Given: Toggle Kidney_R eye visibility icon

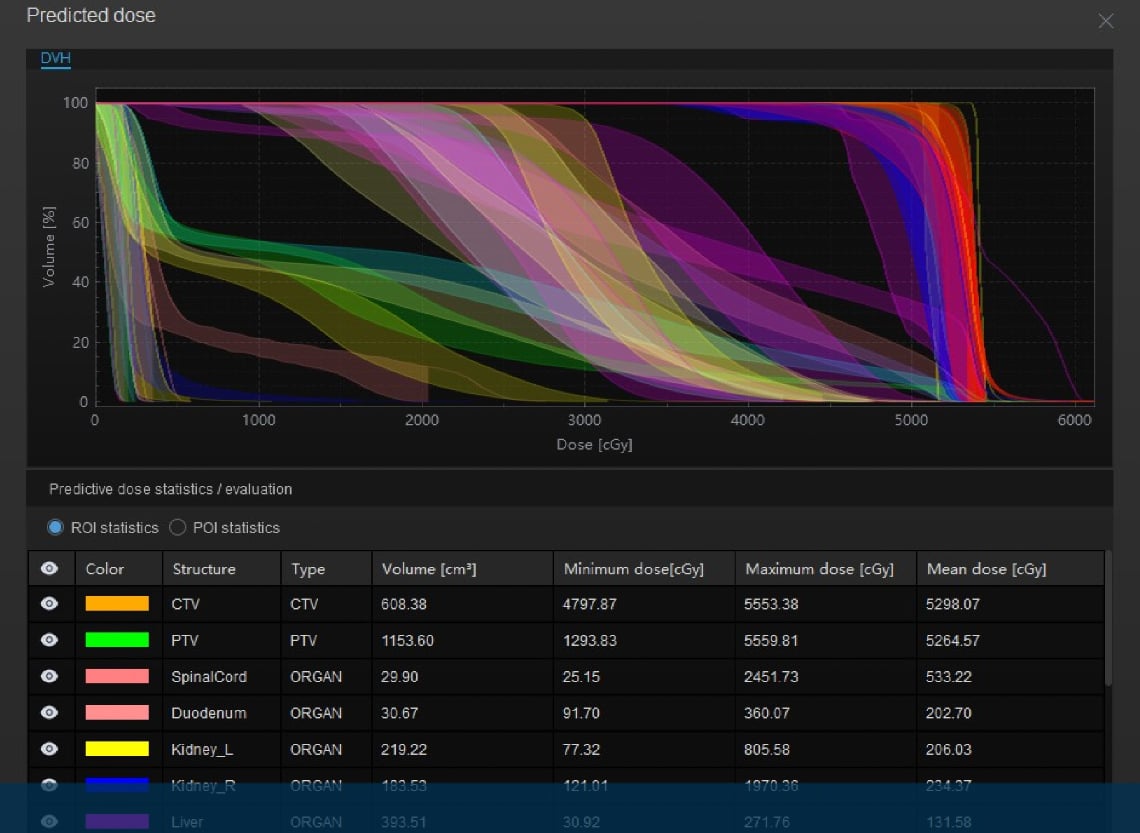Looking at the screenshot, I should [49, 785].
